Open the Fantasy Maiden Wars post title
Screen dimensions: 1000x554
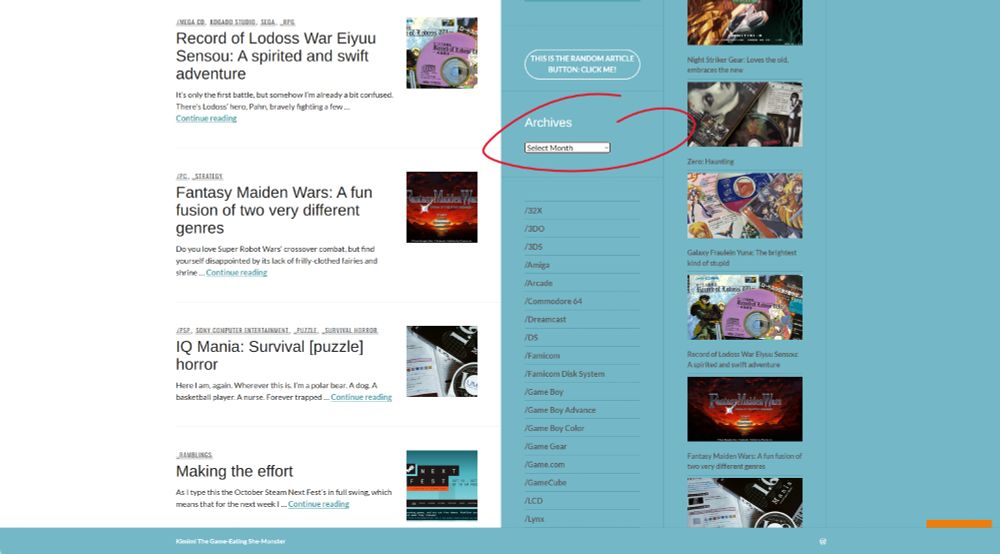tap(274, 210)
